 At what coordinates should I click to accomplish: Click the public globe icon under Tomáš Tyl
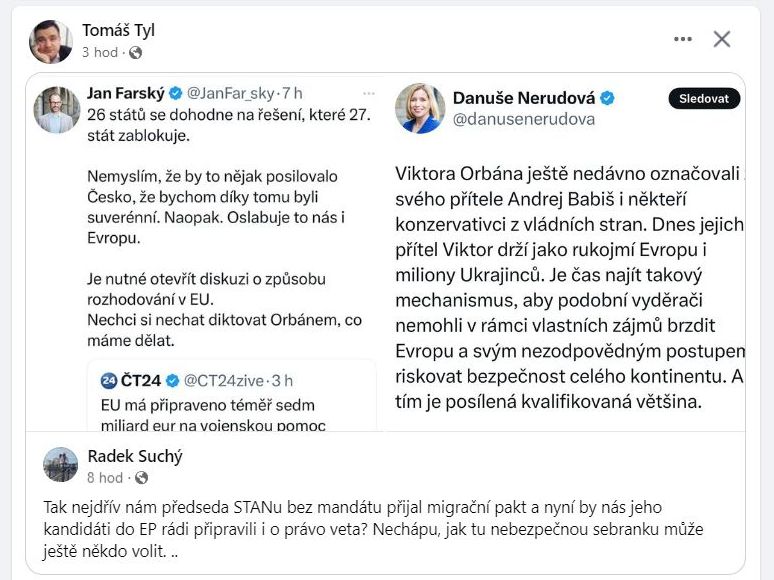click(136, 52)
